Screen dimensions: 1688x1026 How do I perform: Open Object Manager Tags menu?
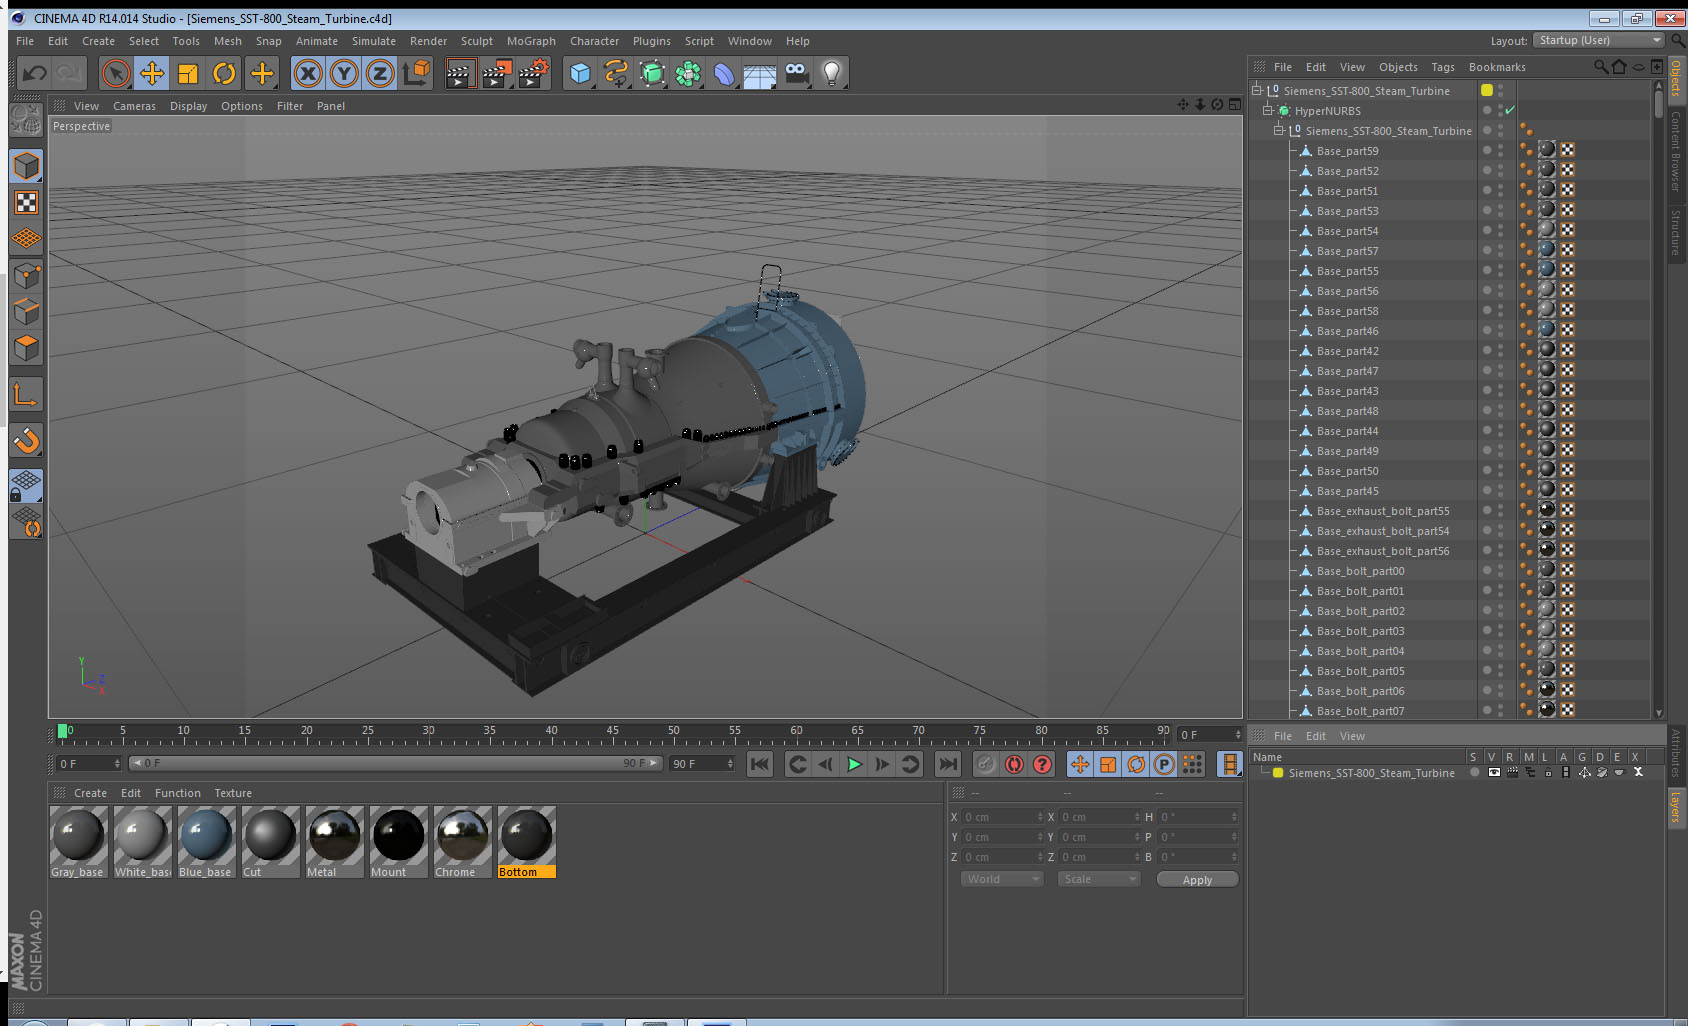coord(1443,67)
